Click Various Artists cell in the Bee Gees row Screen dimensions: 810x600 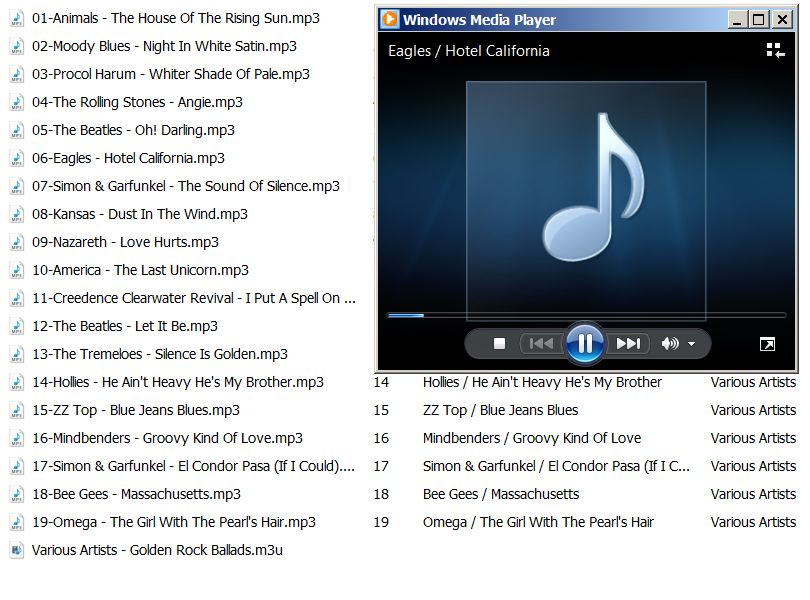click(753, 494)
